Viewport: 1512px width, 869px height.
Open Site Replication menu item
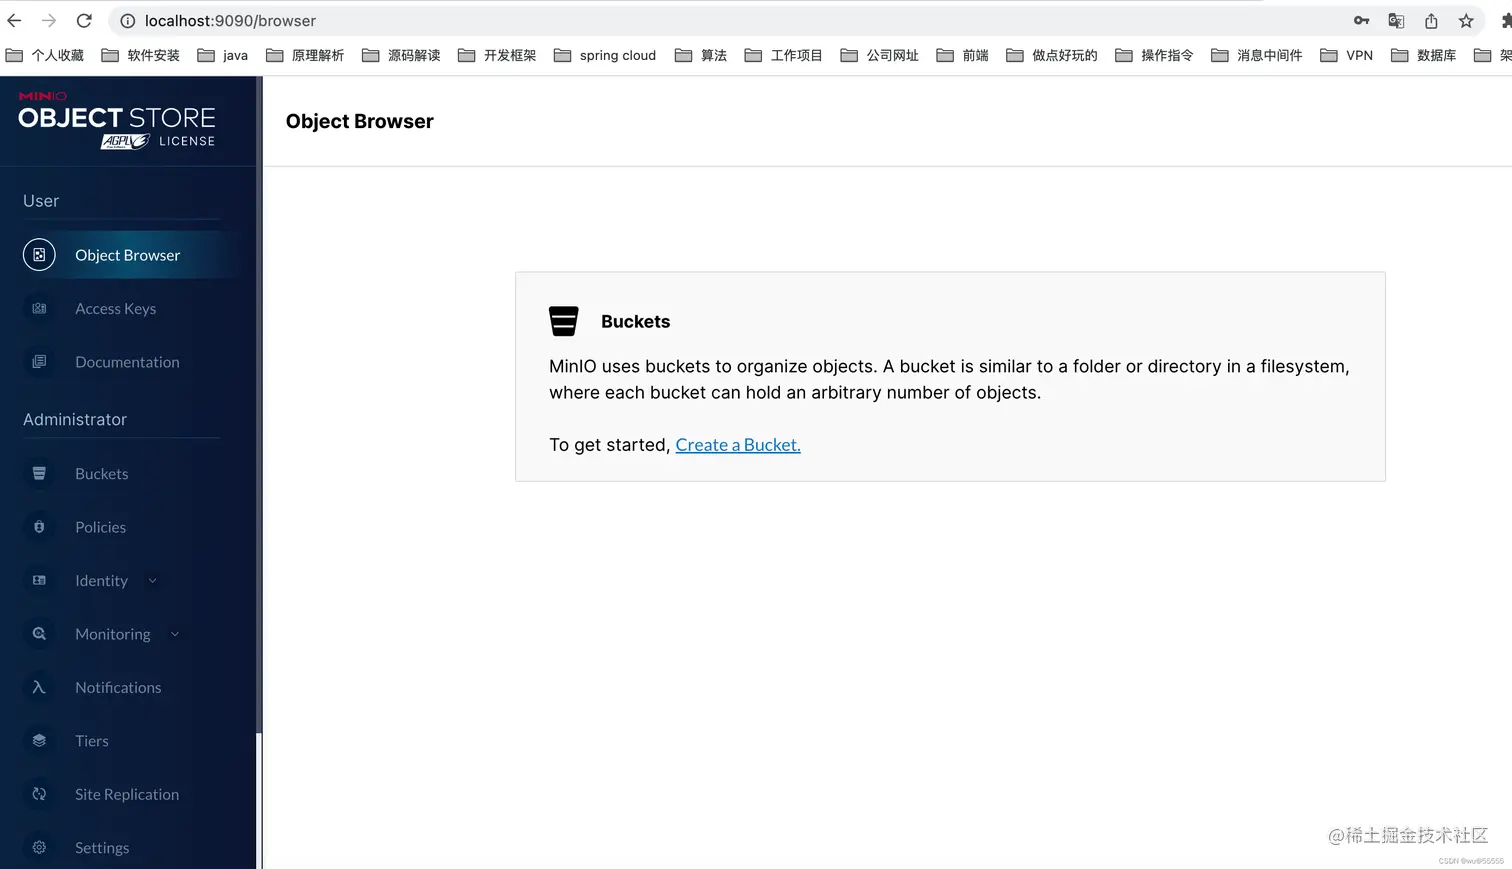pos(128,794)
